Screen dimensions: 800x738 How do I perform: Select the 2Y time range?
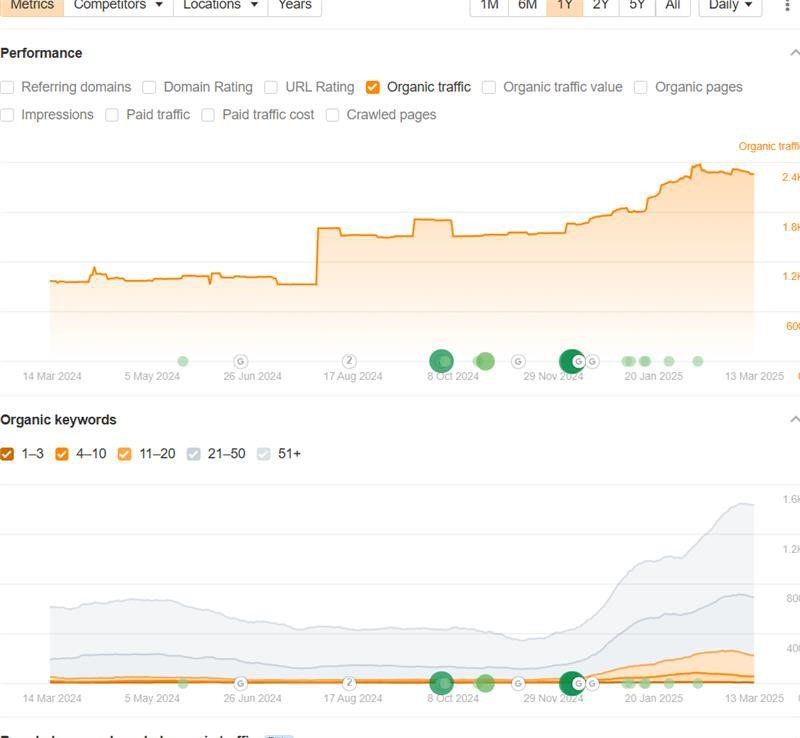click(x=601, y=5)
